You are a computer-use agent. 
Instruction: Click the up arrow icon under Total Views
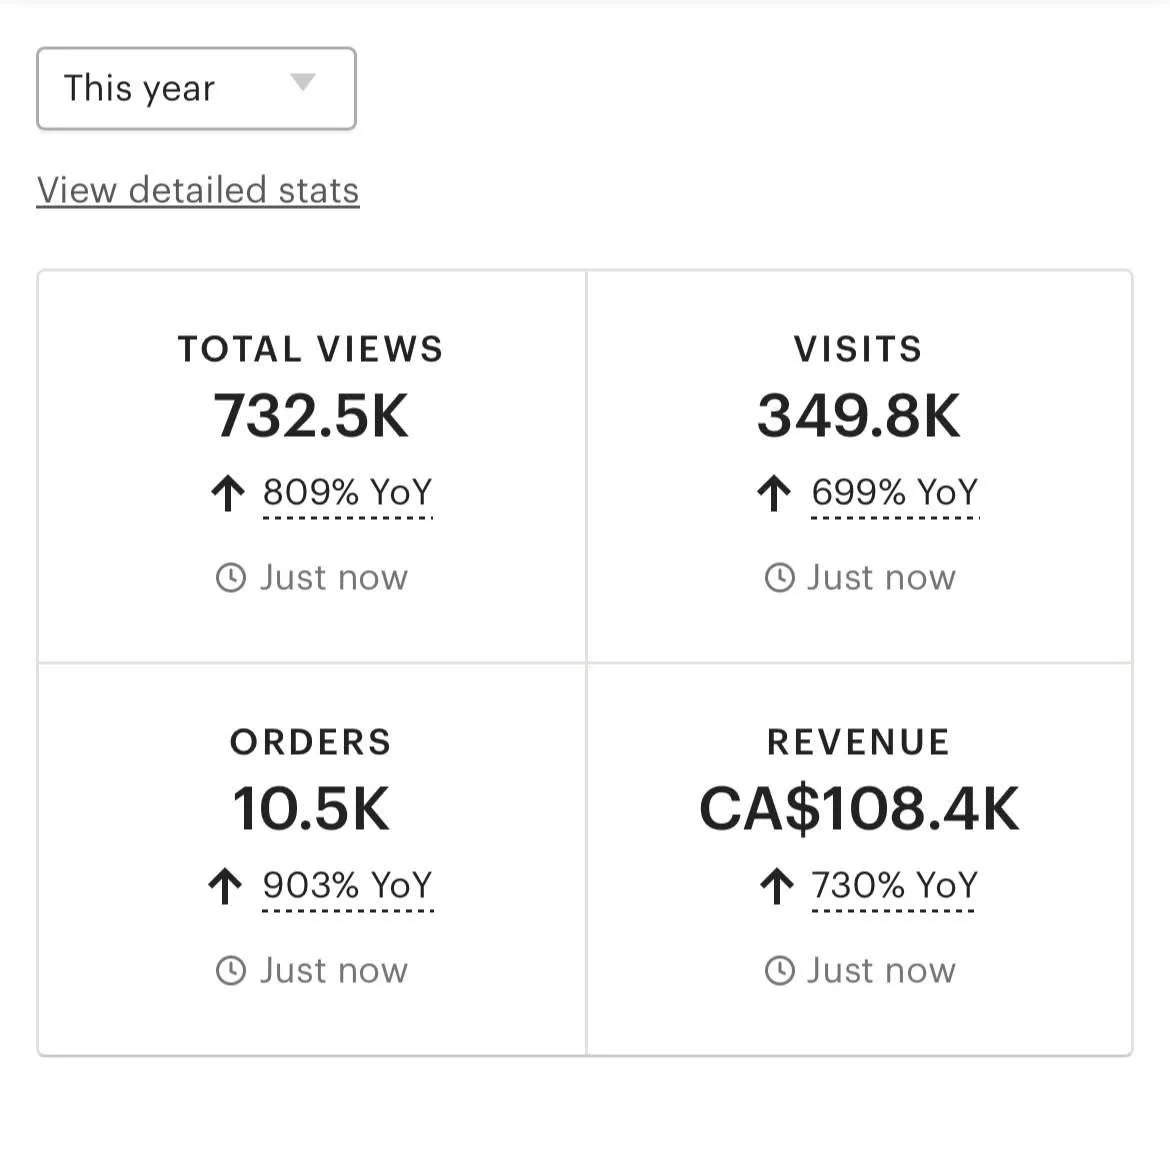(x=228, y=493)
